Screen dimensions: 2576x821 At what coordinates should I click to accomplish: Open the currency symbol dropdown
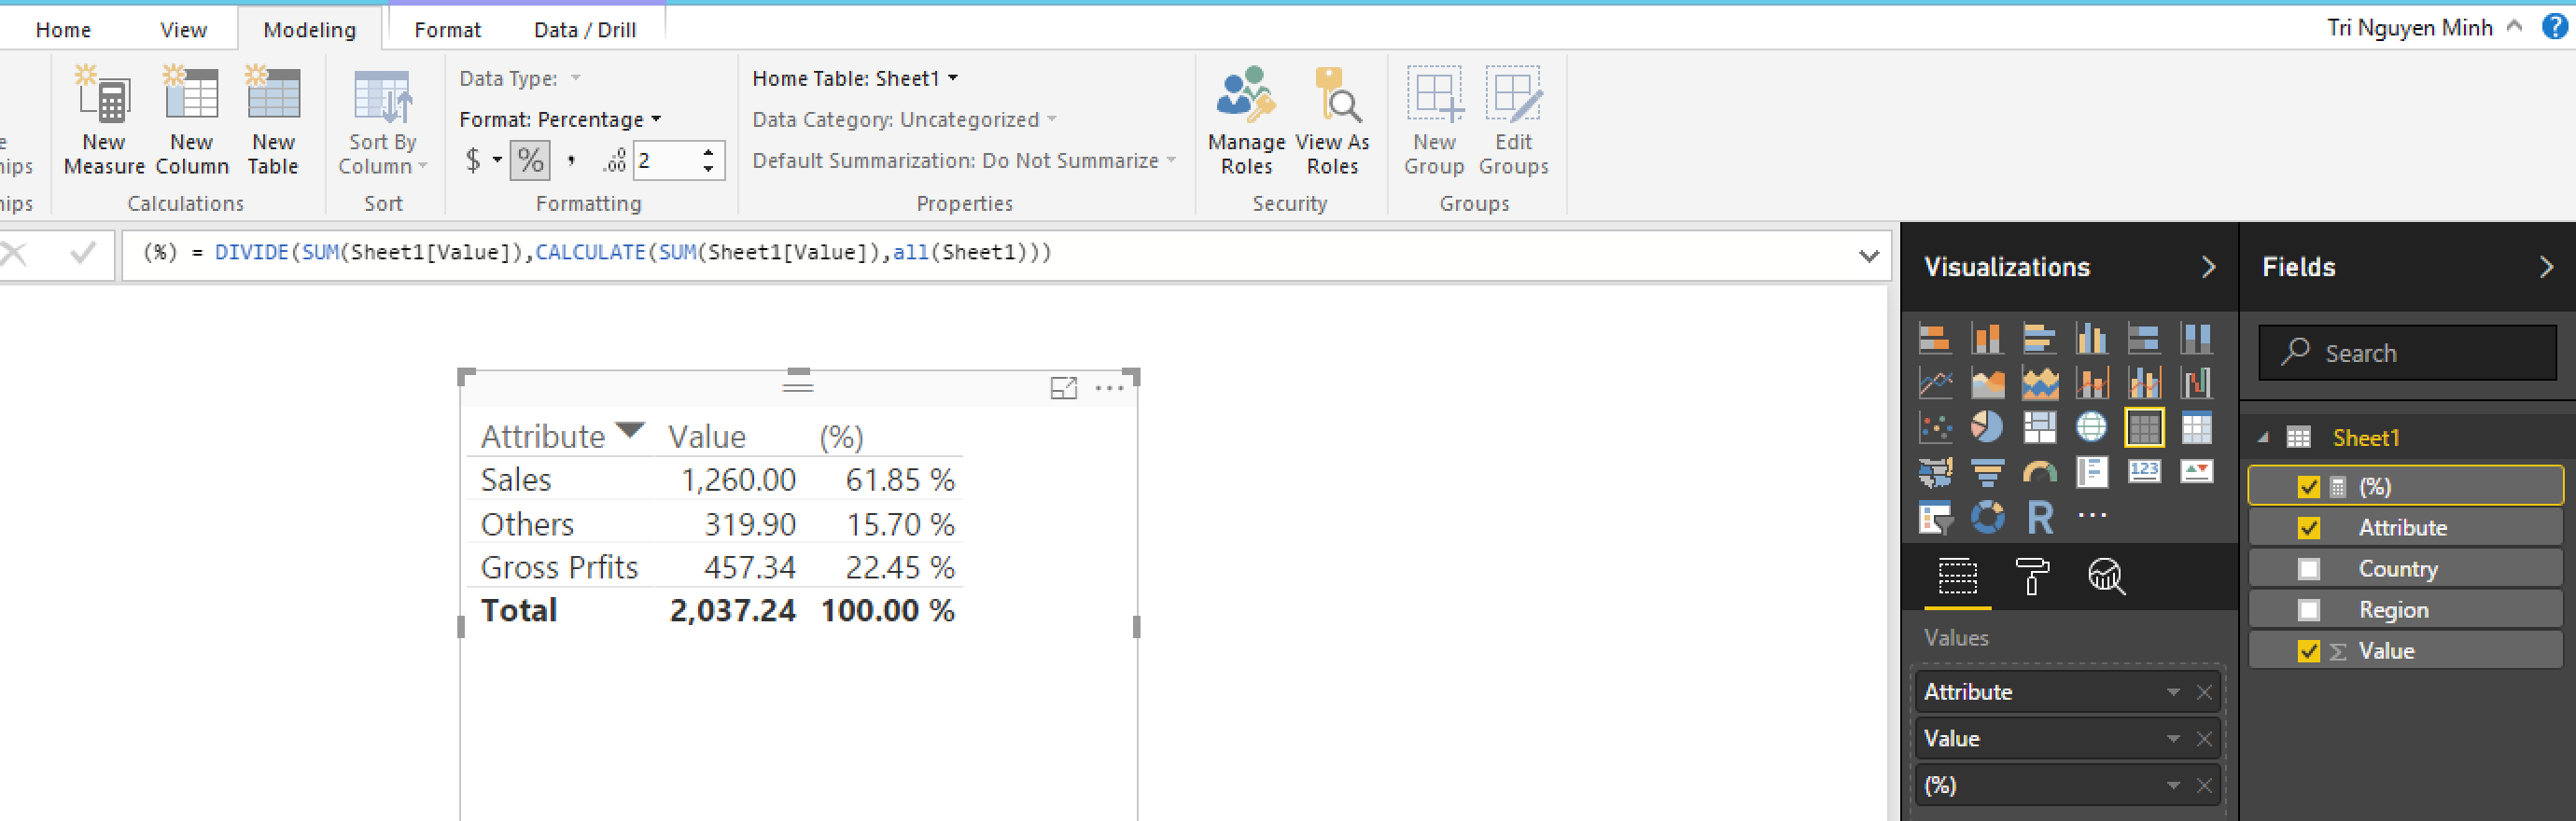[x=497, y=160]
